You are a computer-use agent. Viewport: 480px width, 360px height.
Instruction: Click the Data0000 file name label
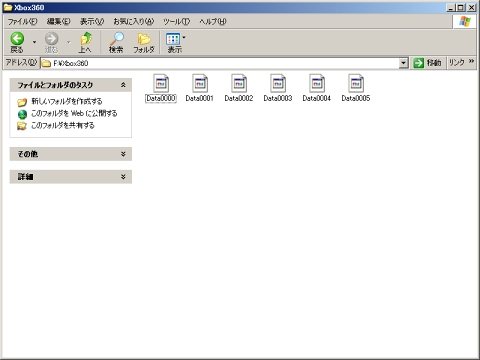[161, 98]
